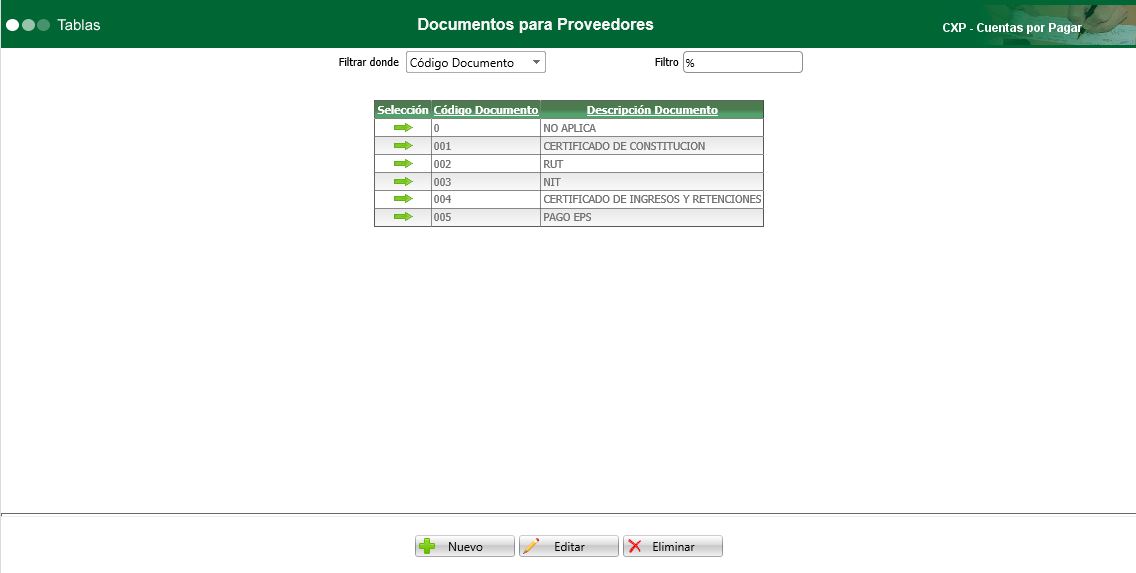Sort by Código Documento column header
Viewport: 1136px width, 573px height.
click(485, 110)
